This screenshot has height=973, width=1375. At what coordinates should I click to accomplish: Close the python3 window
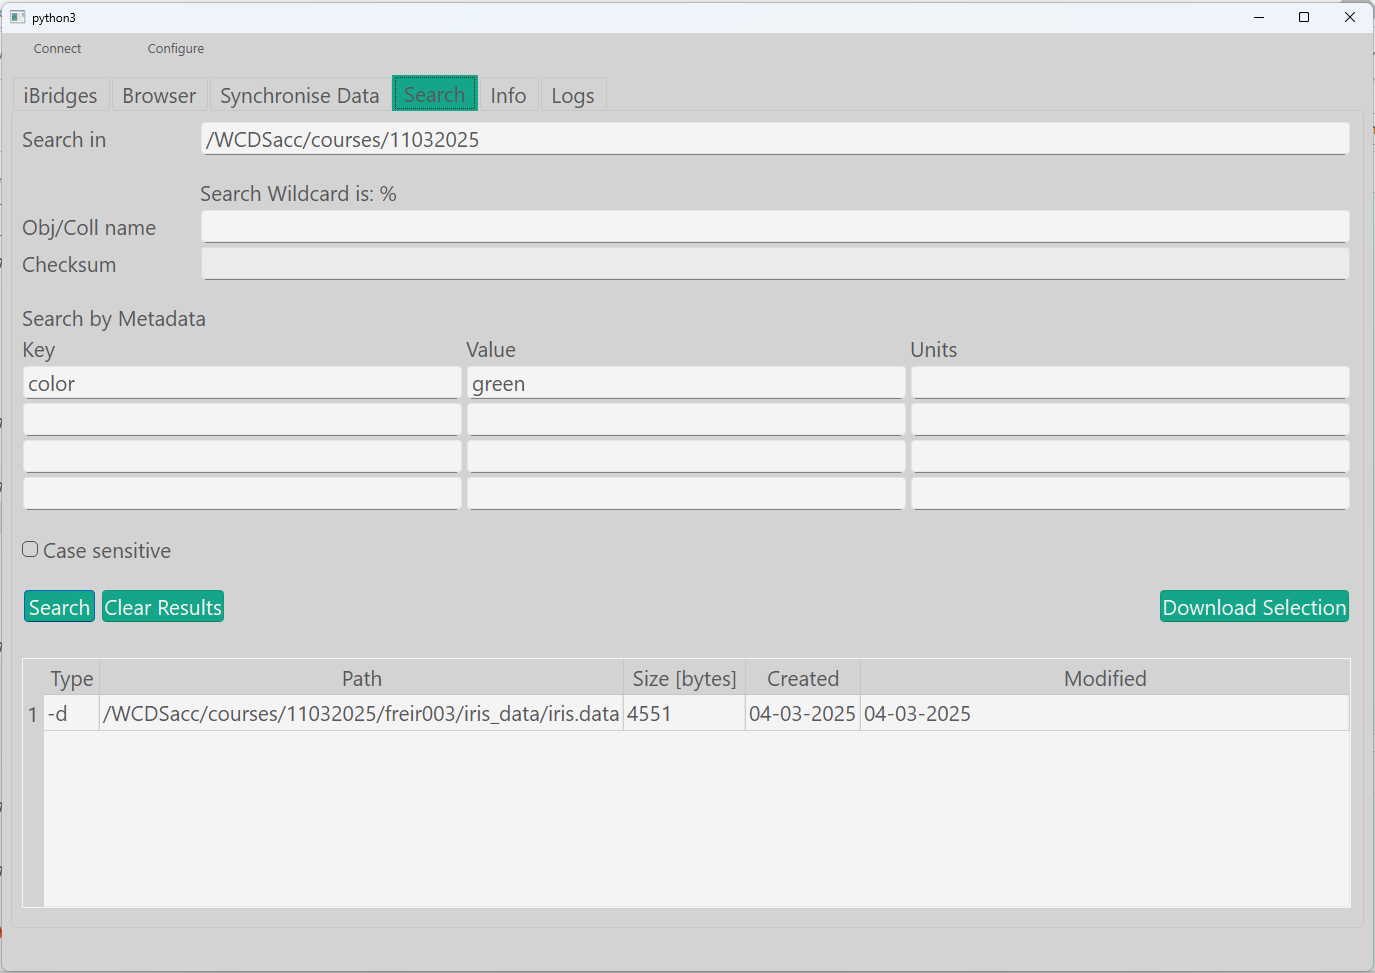pyautogui.click(x=1350, y=17)
